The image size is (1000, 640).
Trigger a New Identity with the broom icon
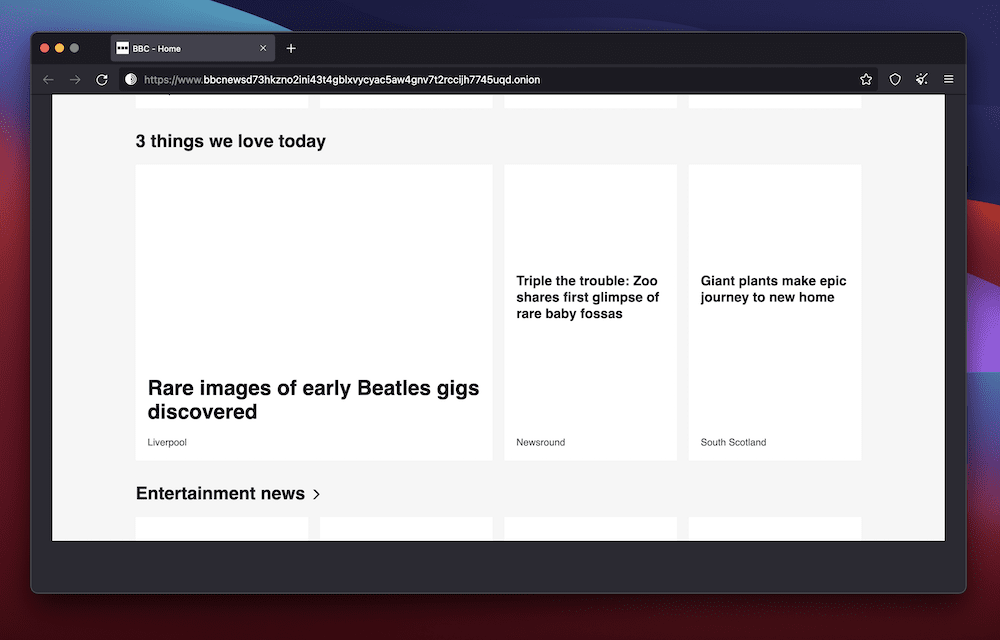coord(921,80)
